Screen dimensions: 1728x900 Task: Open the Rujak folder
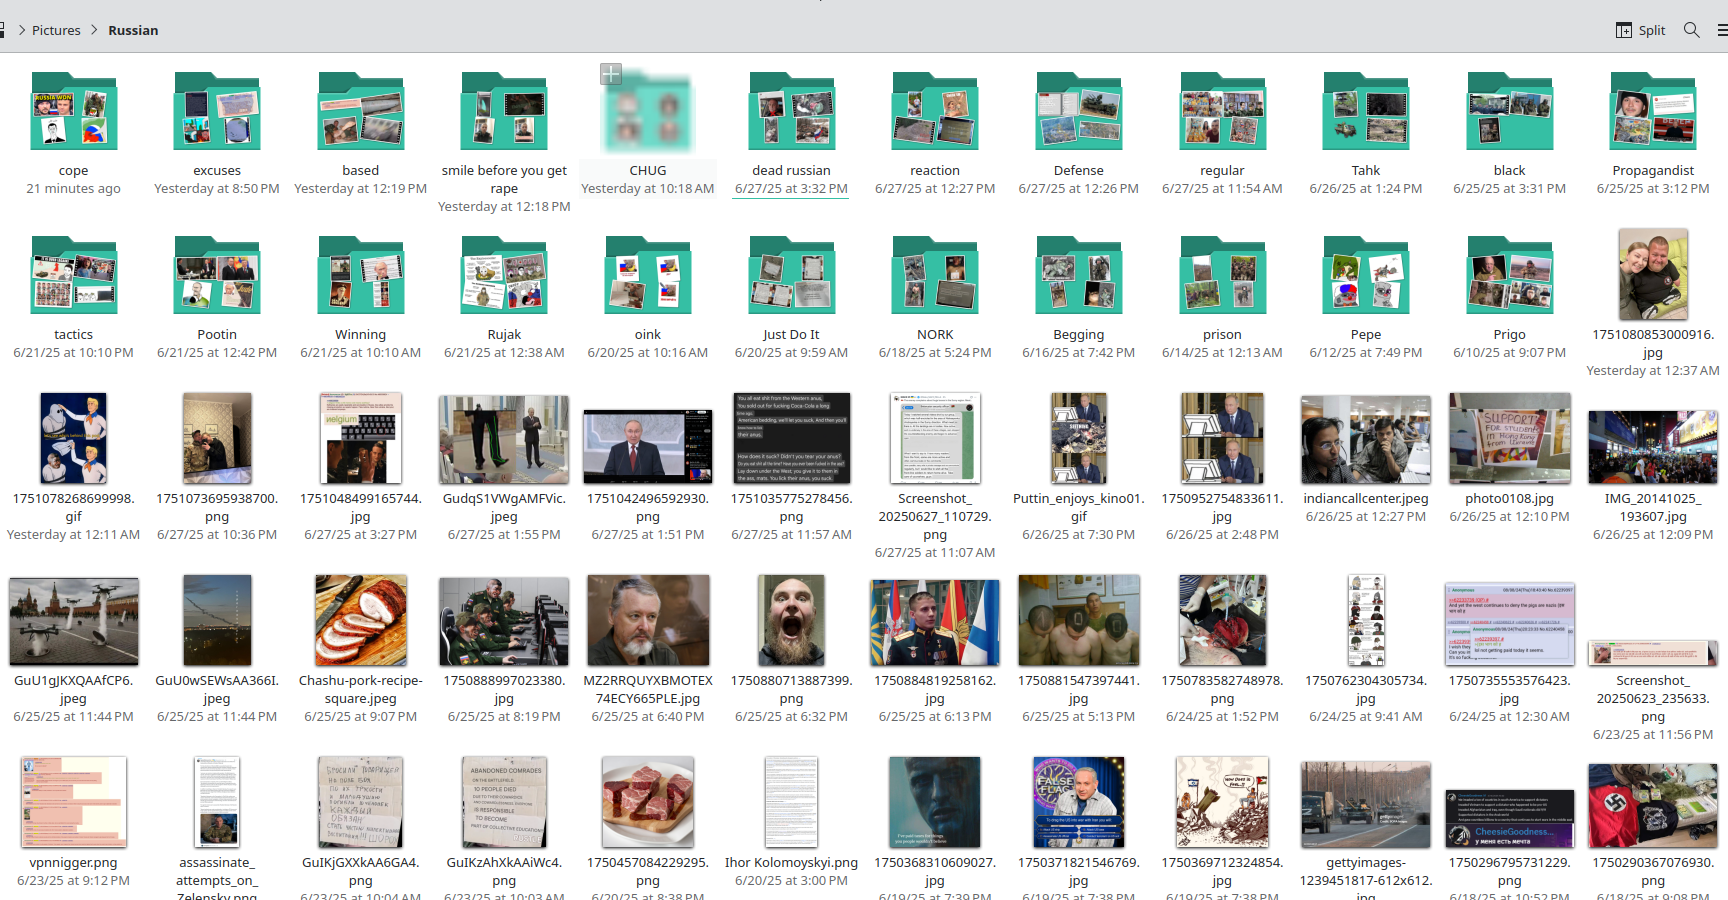coord(504,275)
